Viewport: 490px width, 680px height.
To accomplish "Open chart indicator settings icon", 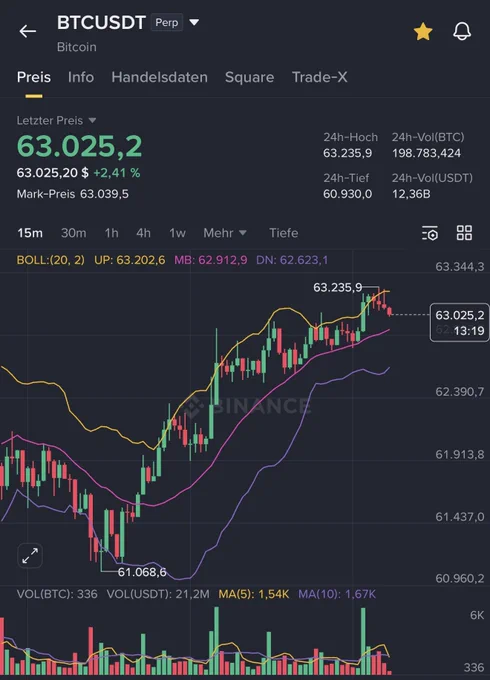I will [x=430, y=233].
